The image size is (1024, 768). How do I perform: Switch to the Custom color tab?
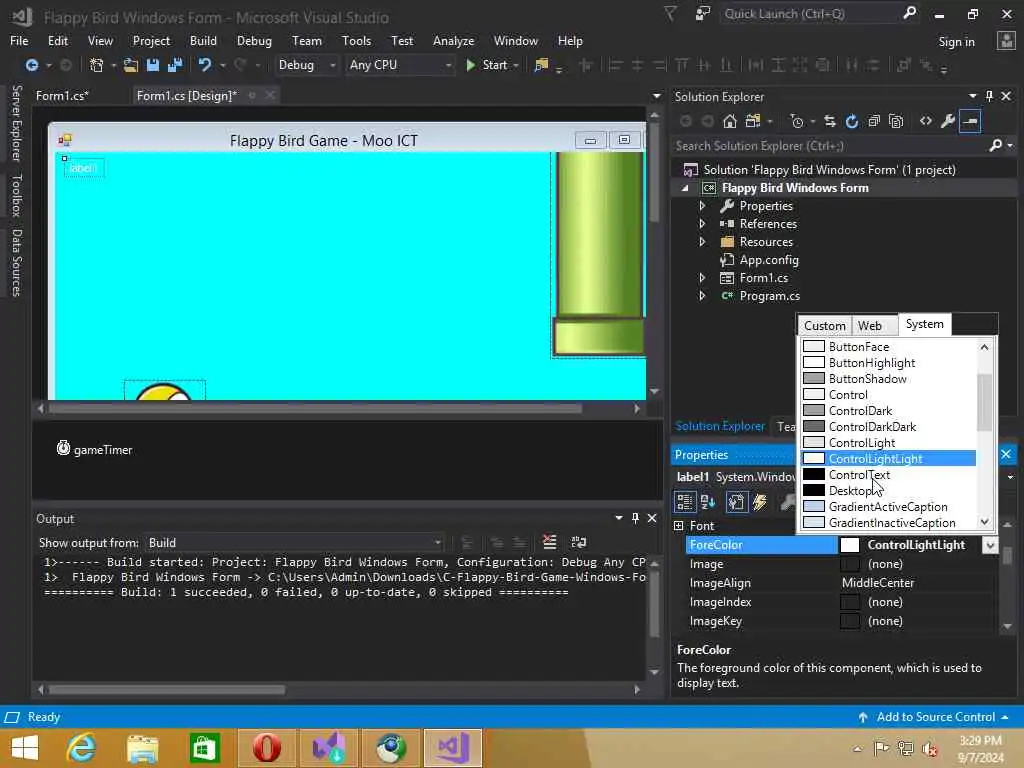pyautogui.click(x=824, y=325)
